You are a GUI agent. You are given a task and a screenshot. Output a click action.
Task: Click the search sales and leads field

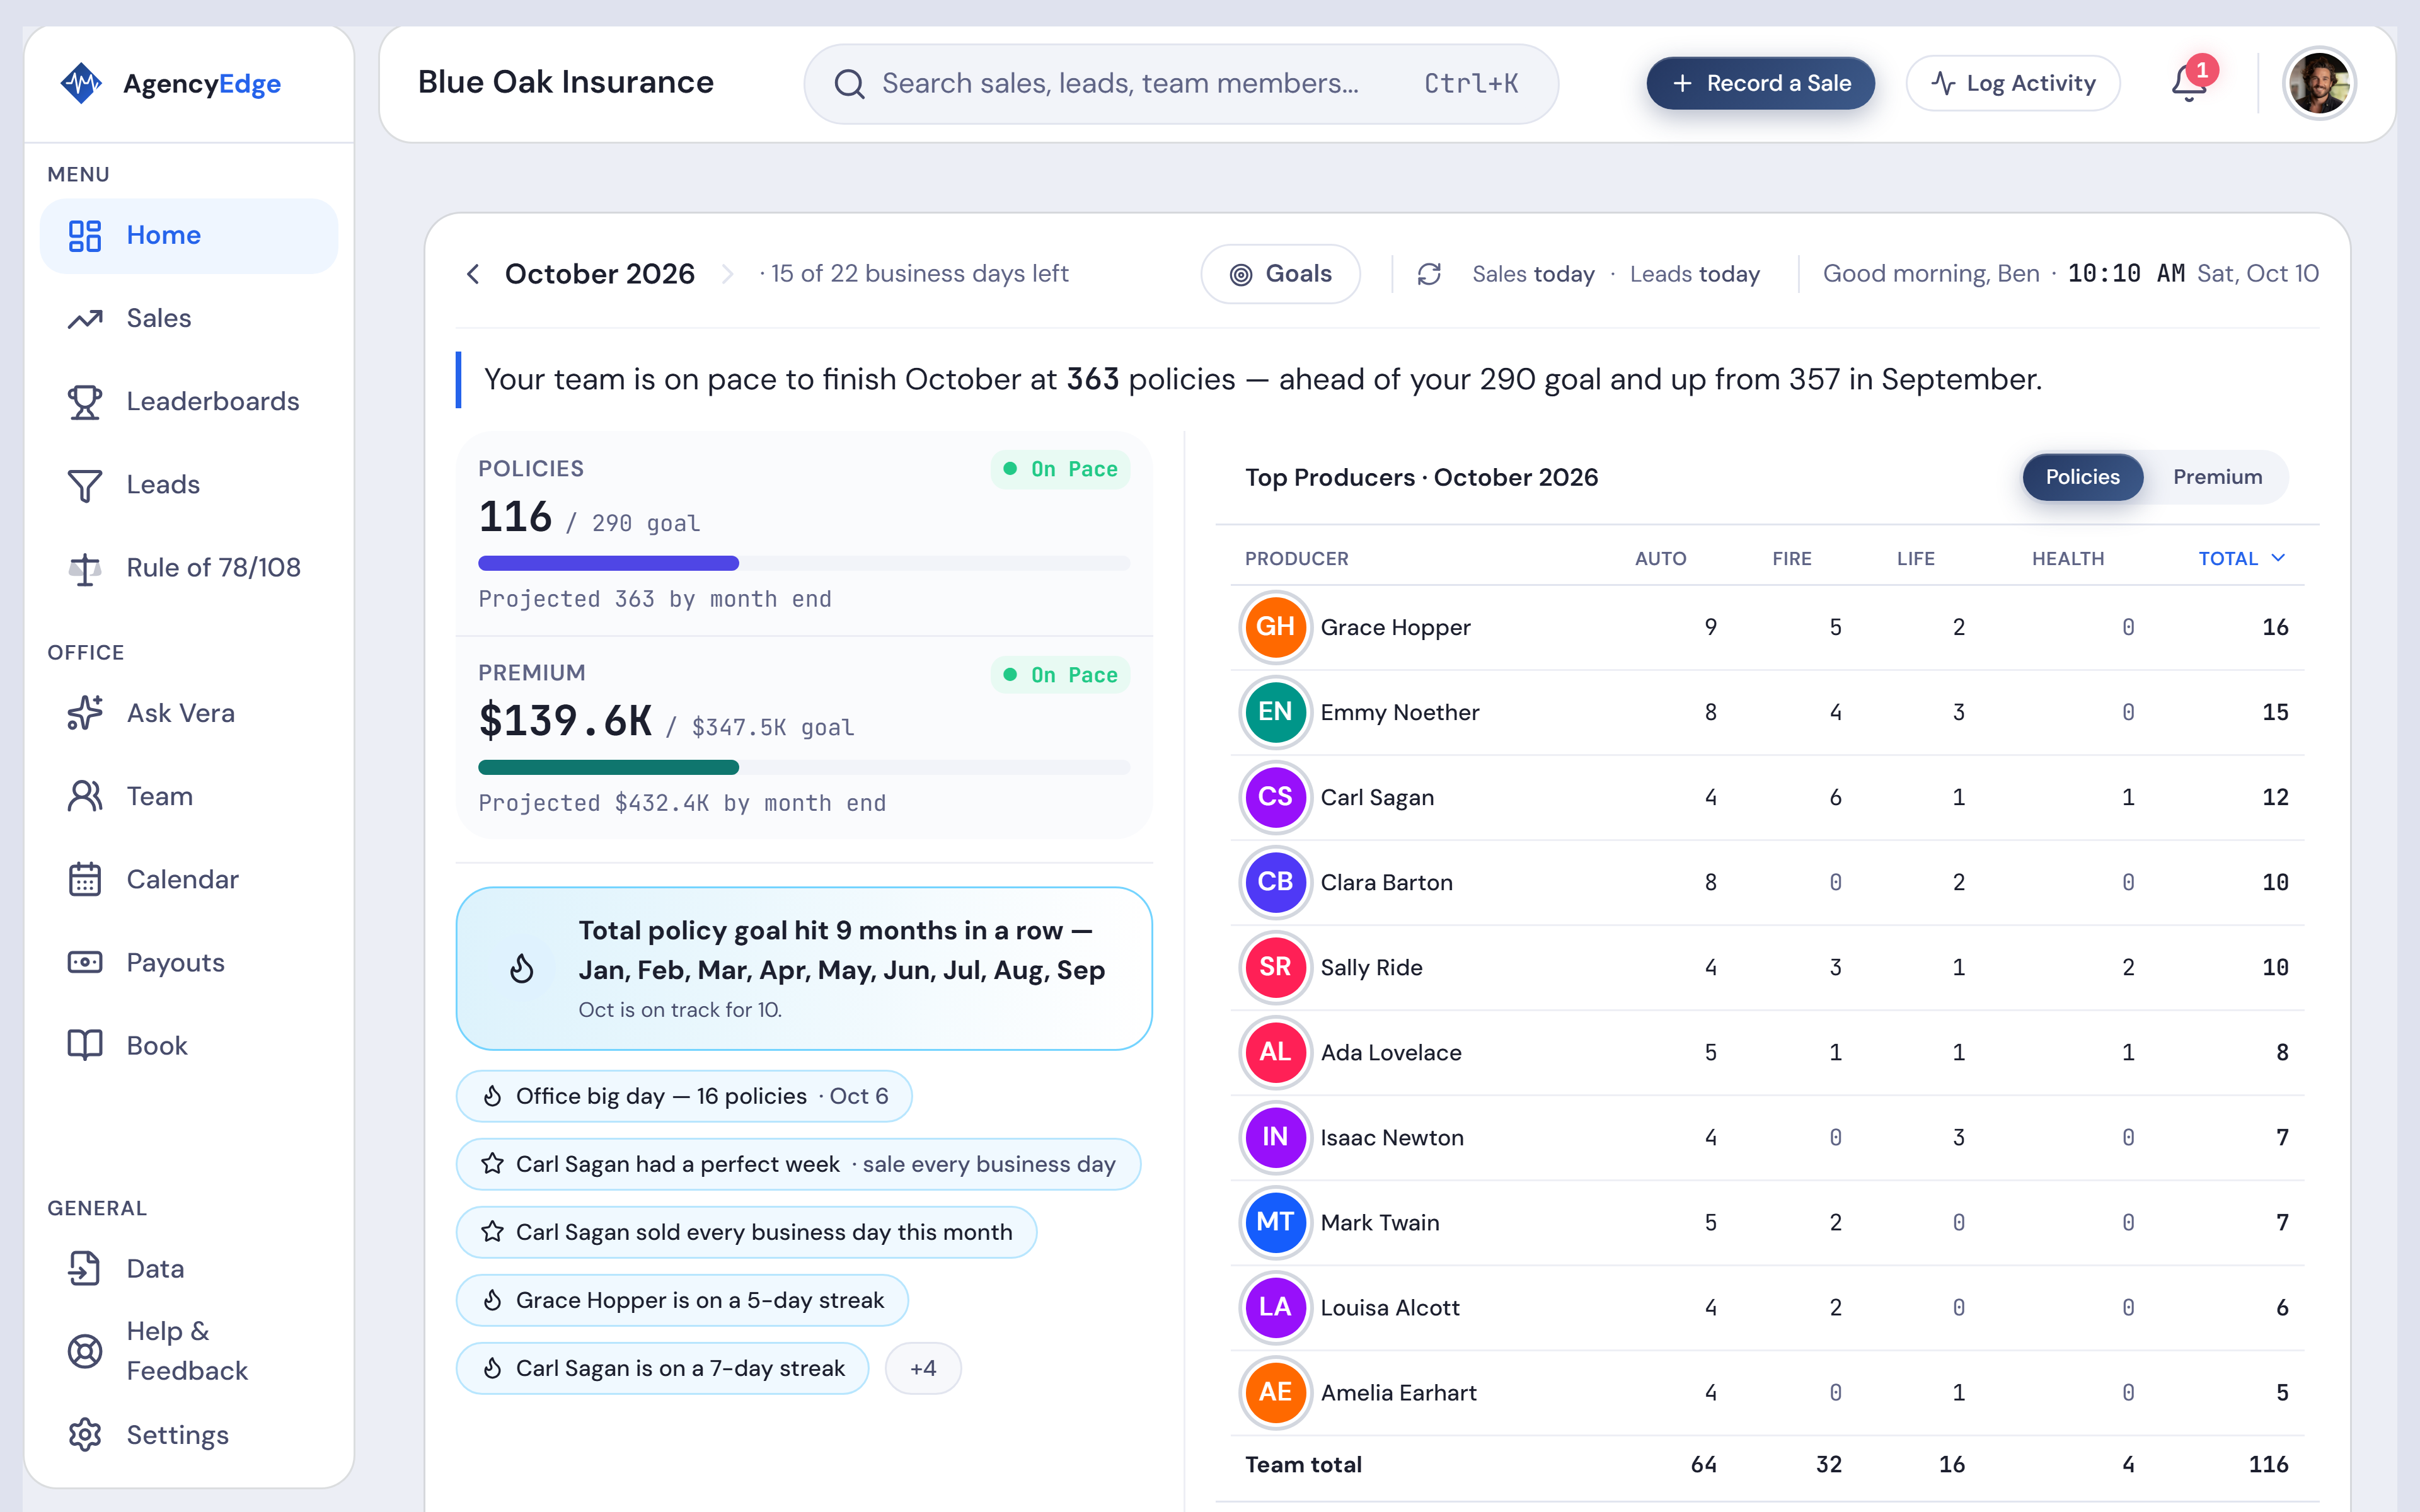(x=1181, y=84)
